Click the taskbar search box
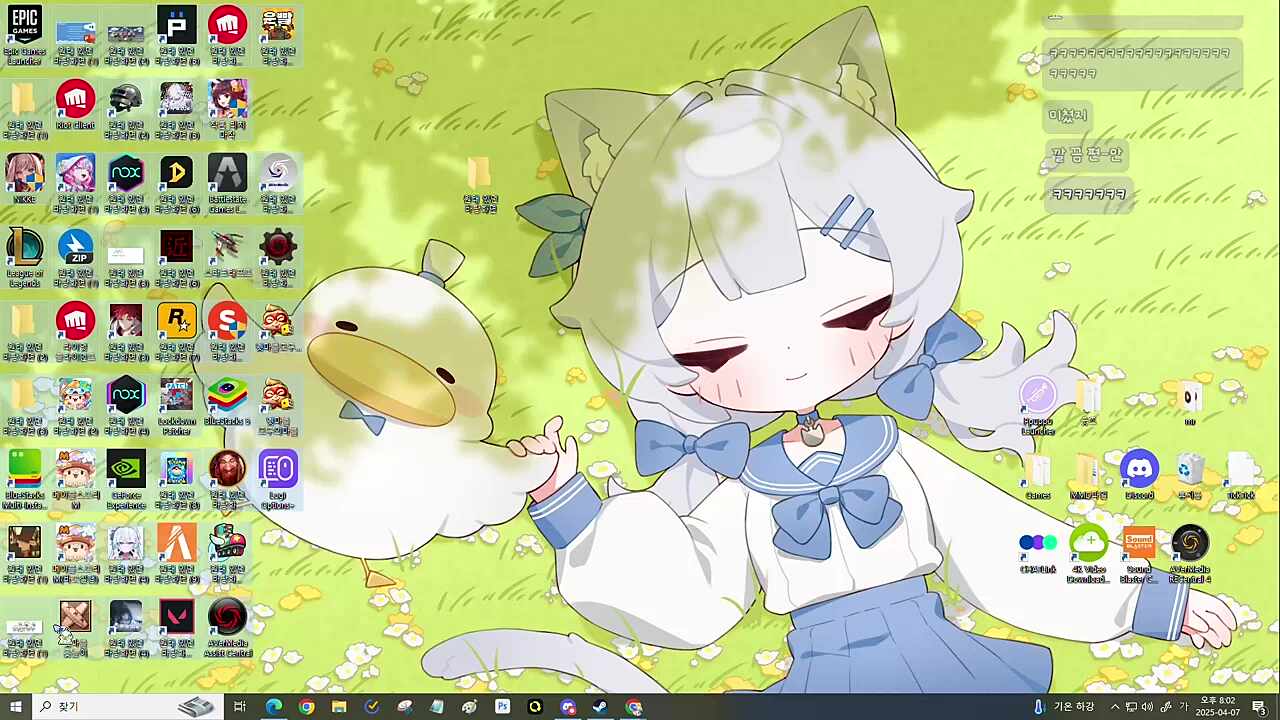The height and width of the screenshot is (720, 1280). (128, 707)
